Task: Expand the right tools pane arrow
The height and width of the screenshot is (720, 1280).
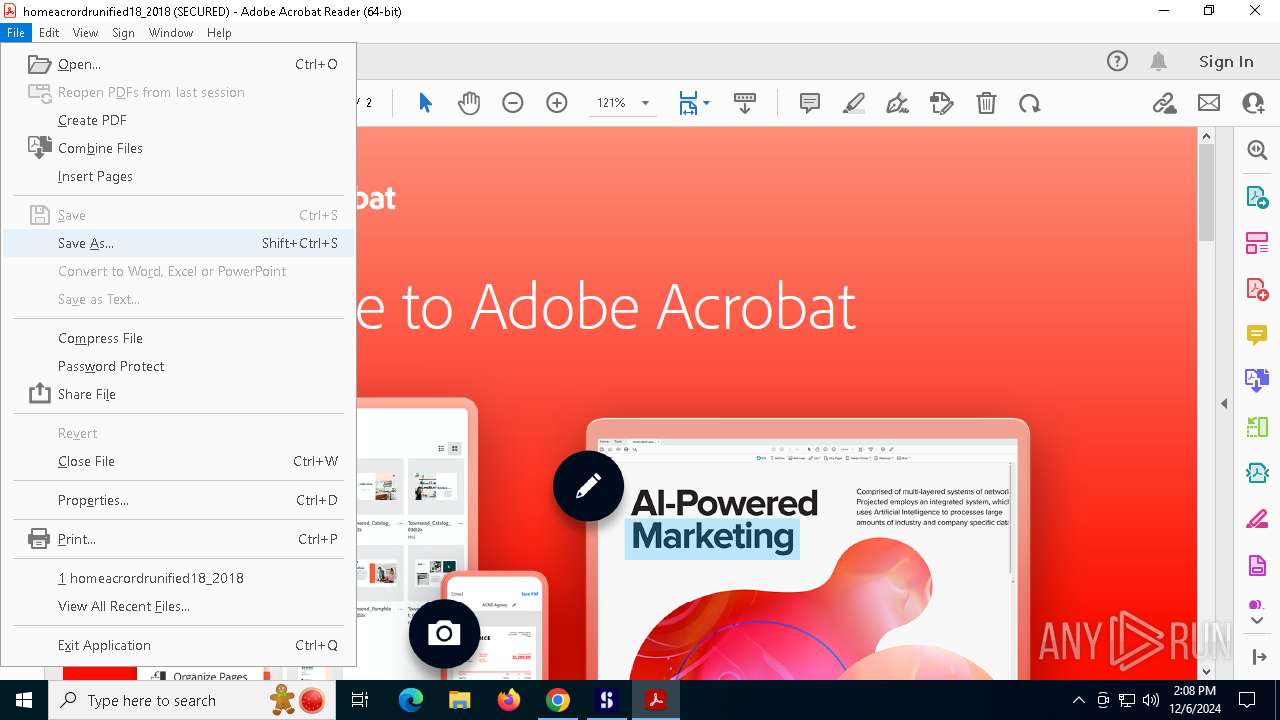Action: [x=1224, y=404]
